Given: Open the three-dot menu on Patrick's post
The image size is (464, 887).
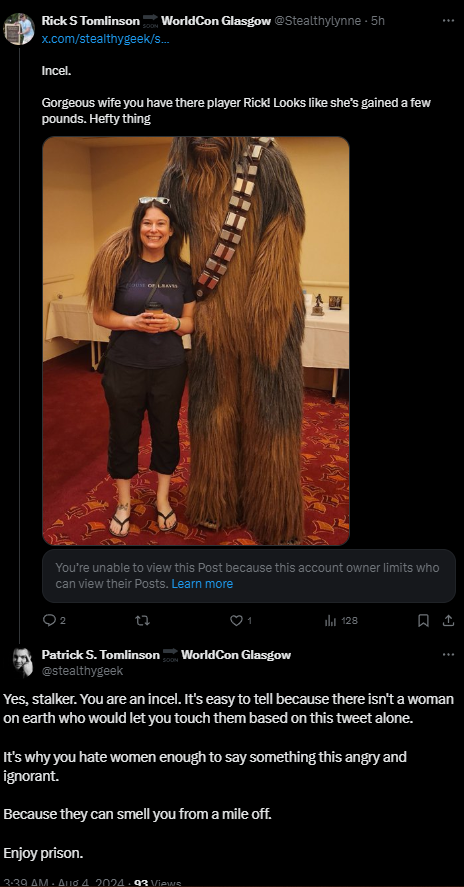Looking at the screenshot, I should pos(448,655).
